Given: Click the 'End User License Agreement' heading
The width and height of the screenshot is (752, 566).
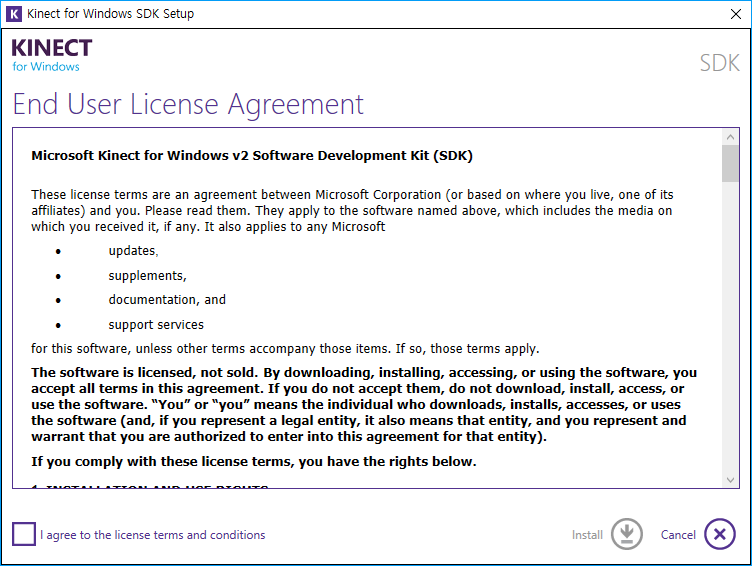Looking at the screenshot, I should (x=188, y=105).
